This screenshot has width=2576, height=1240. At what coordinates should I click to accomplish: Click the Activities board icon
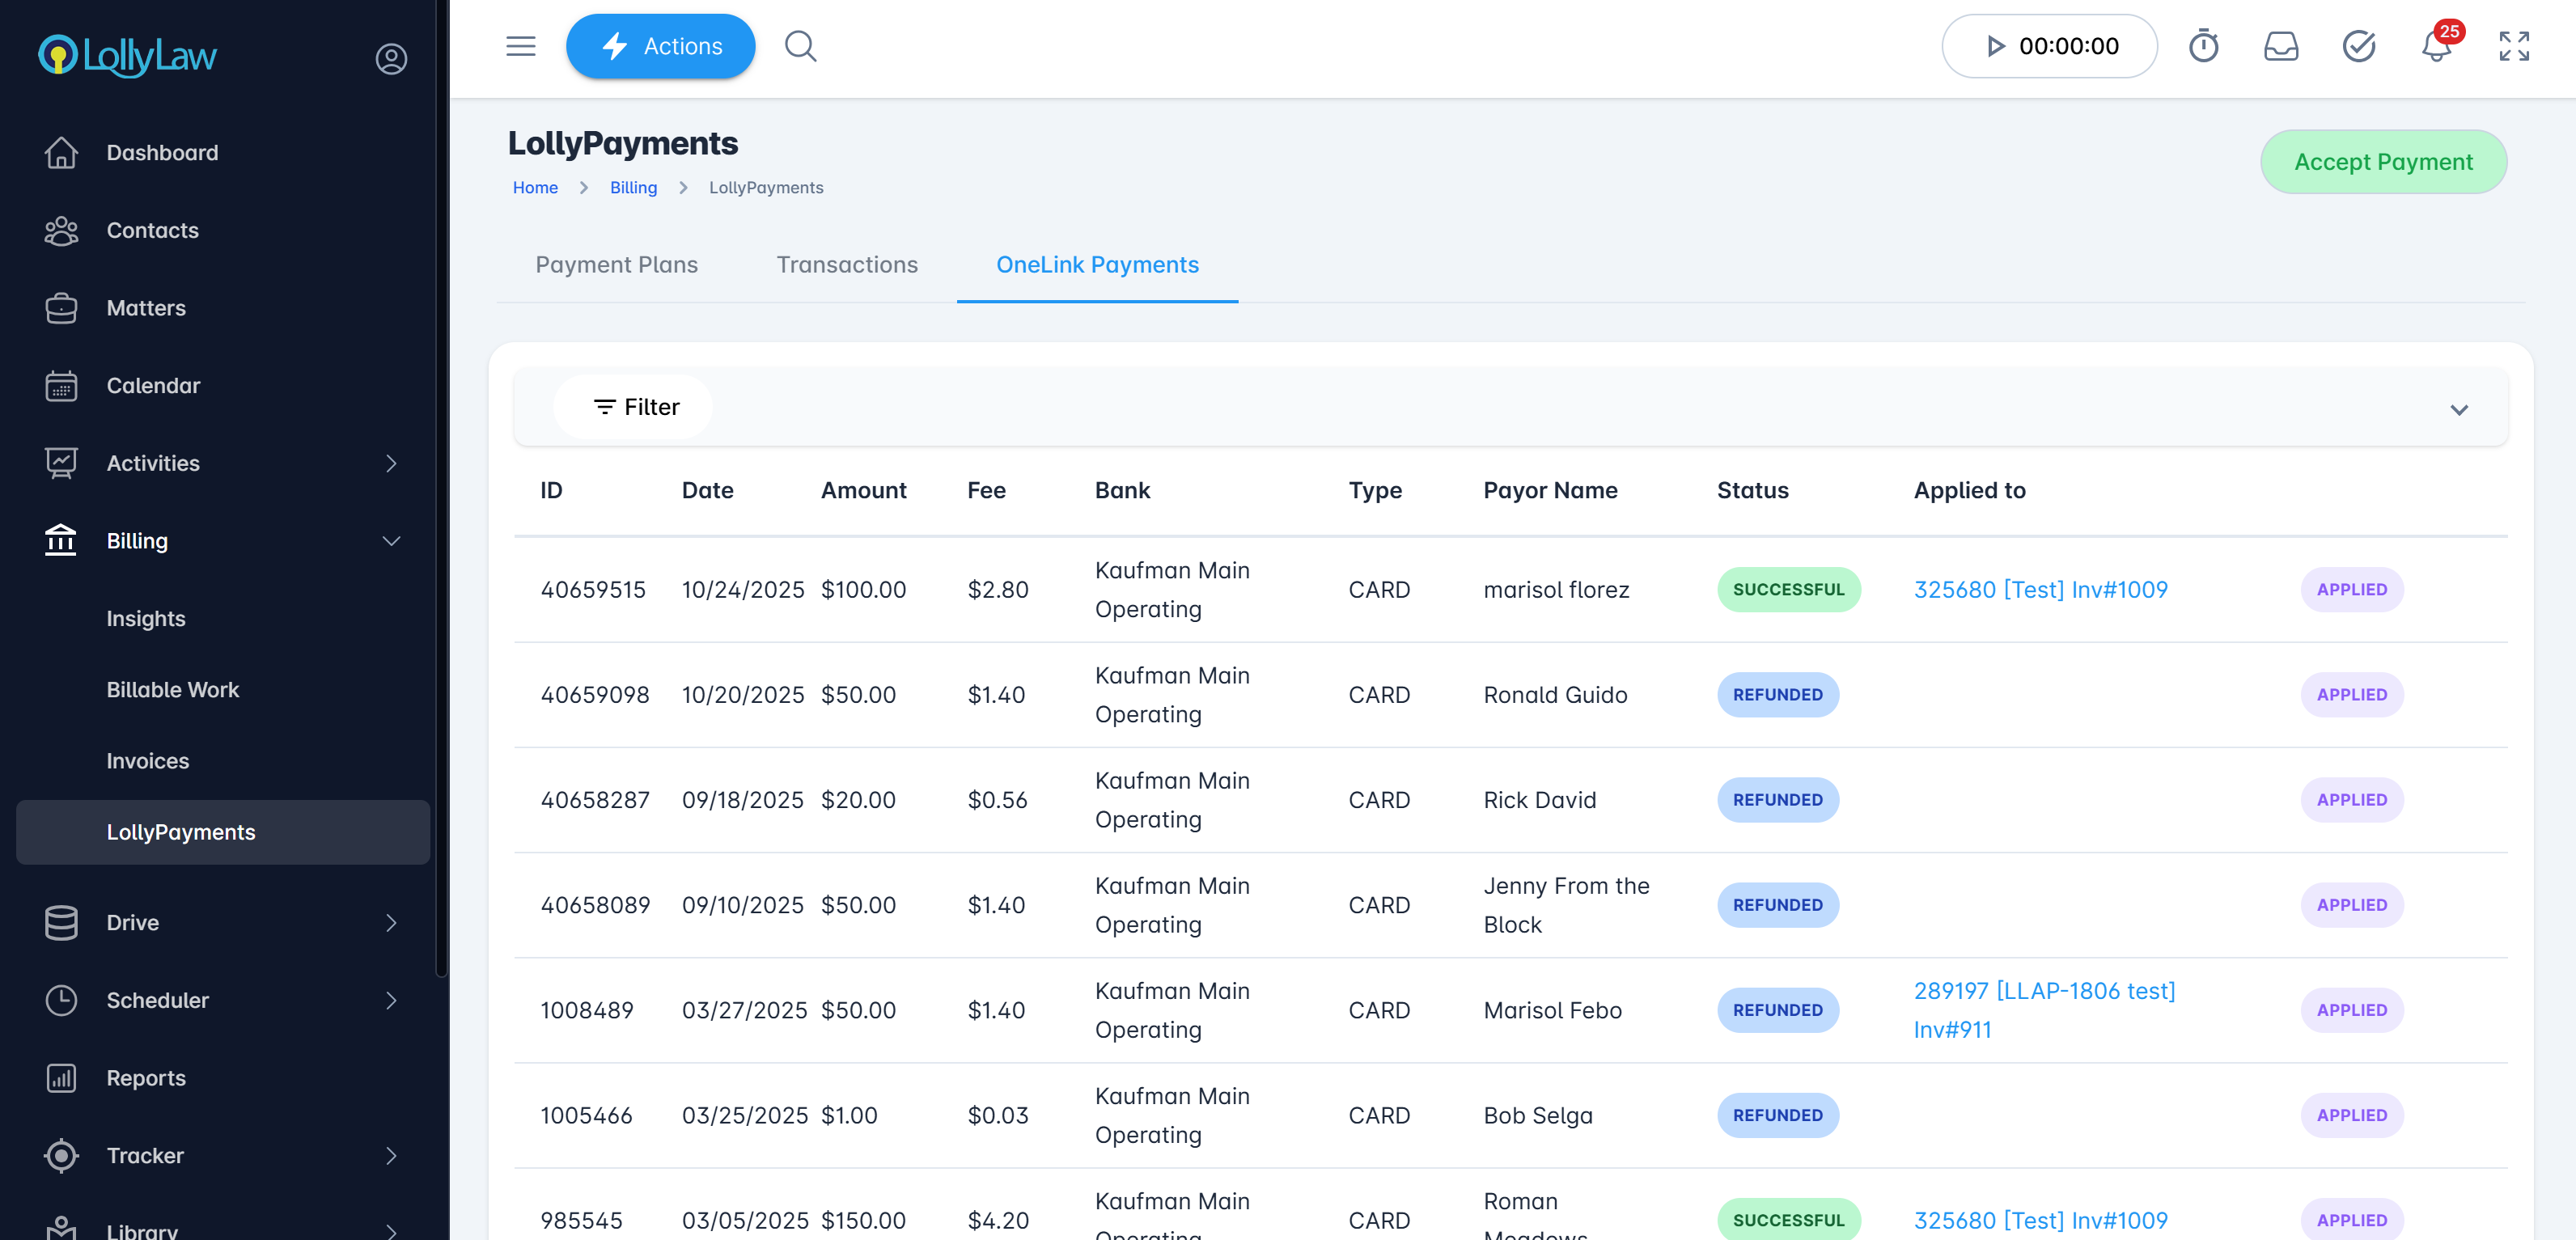pos(61,463)
